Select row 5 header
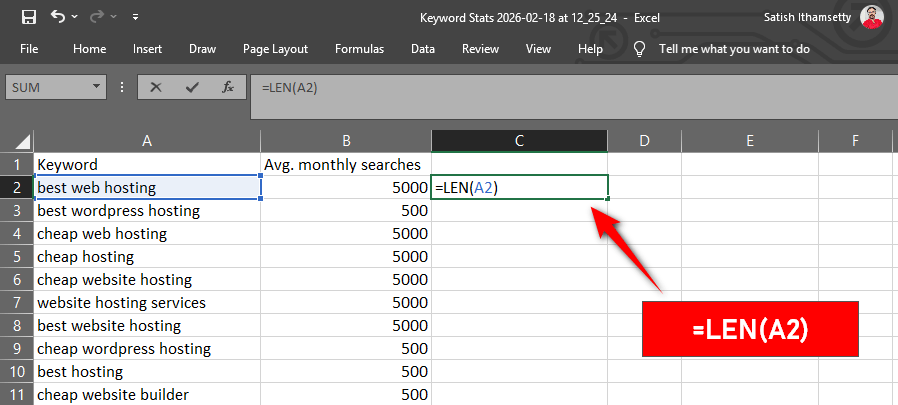This screenshot has height=405, width=898. 17,257
